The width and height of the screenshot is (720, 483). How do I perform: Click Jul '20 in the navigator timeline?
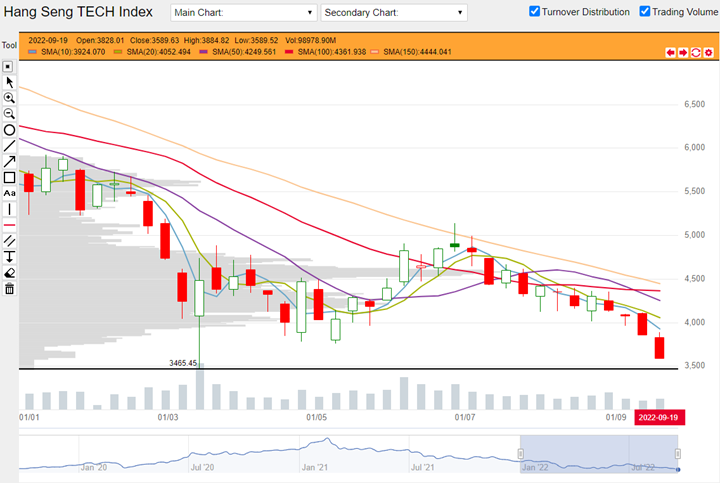[x=202, y=467]
